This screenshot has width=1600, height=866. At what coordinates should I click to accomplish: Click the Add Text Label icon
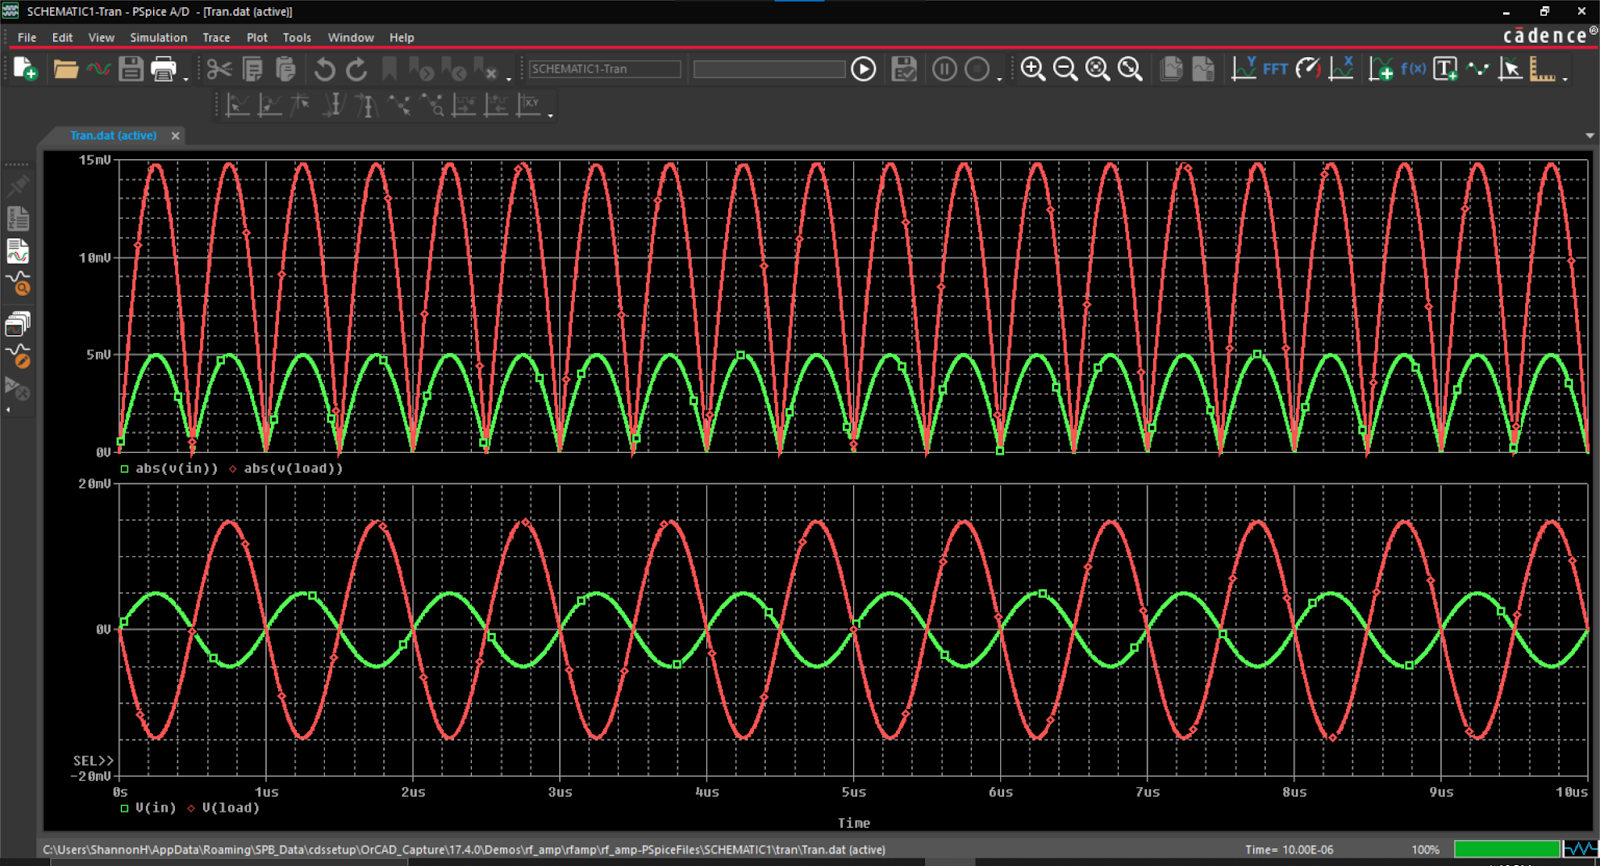[x=1445, y=69]
